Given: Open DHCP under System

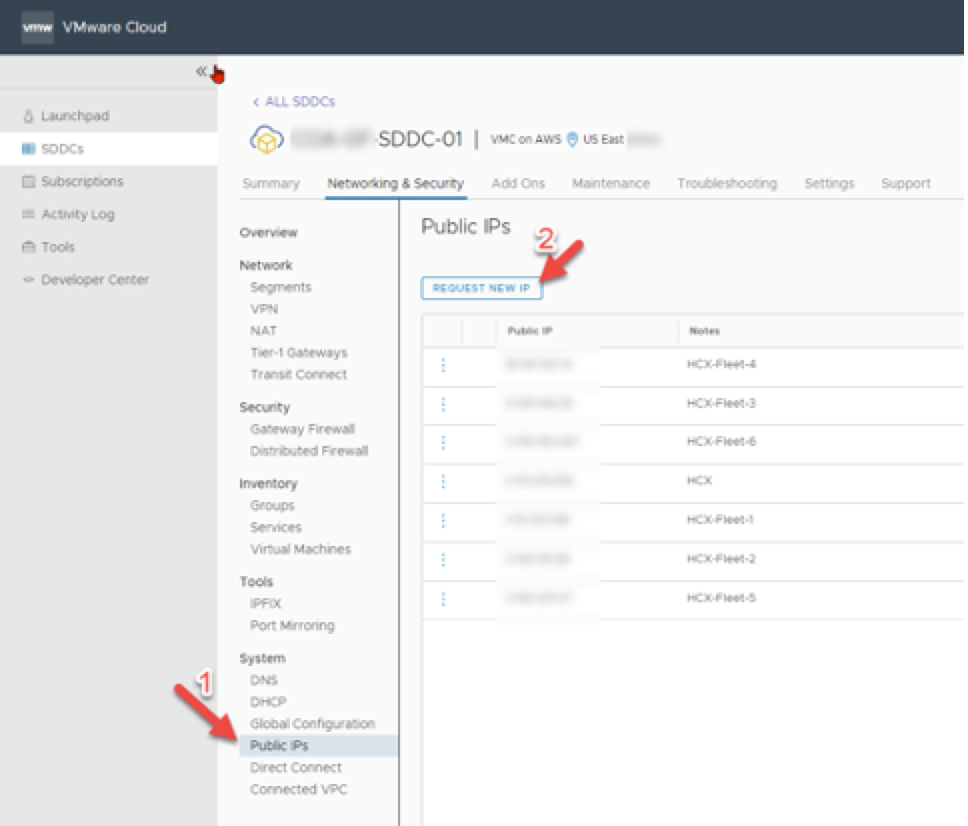Looking at the screenshot, I should click(268, 702).
